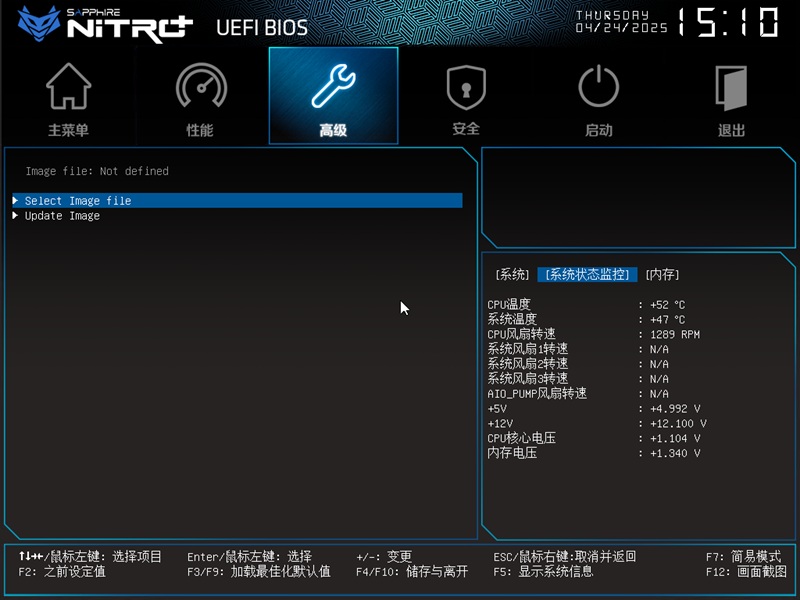Viewport: 800px width, 600px height.
Task: Switch to the [系统] tab
Action: point(513,275)
